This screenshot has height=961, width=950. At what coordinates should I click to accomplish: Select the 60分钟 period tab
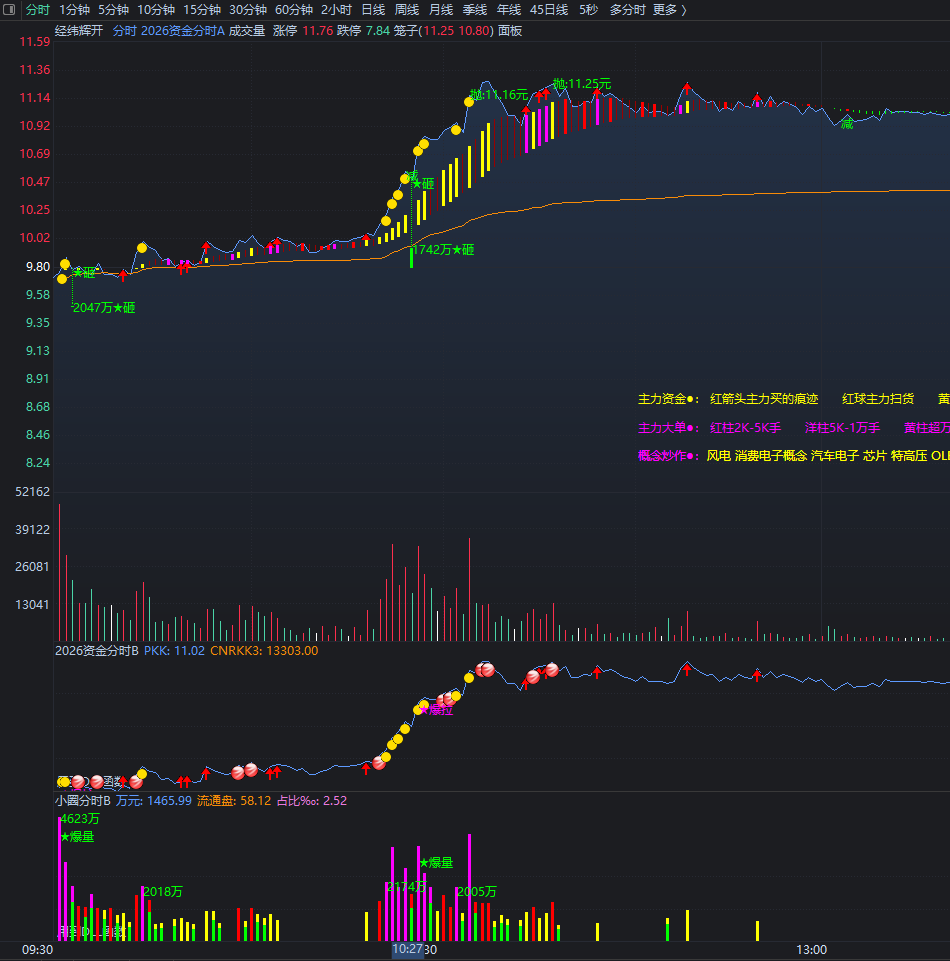point(294,10)
